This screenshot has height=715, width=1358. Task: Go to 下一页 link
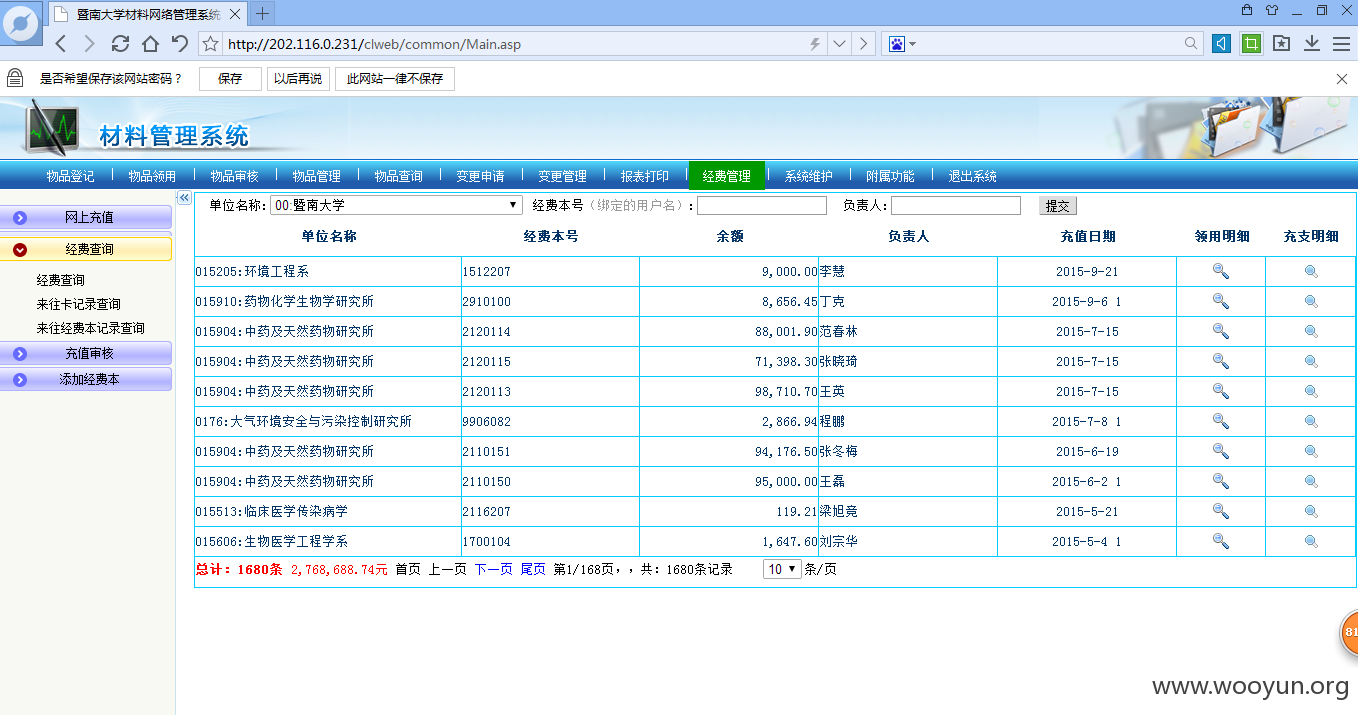pyautogui.click(x=493, y=569)
